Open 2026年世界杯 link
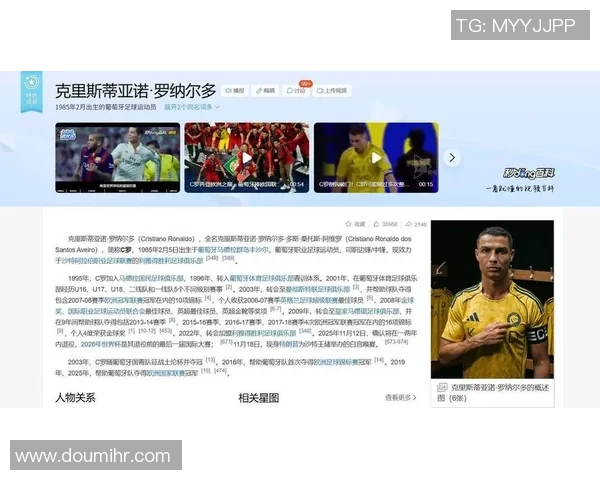 tap(101, 344)
